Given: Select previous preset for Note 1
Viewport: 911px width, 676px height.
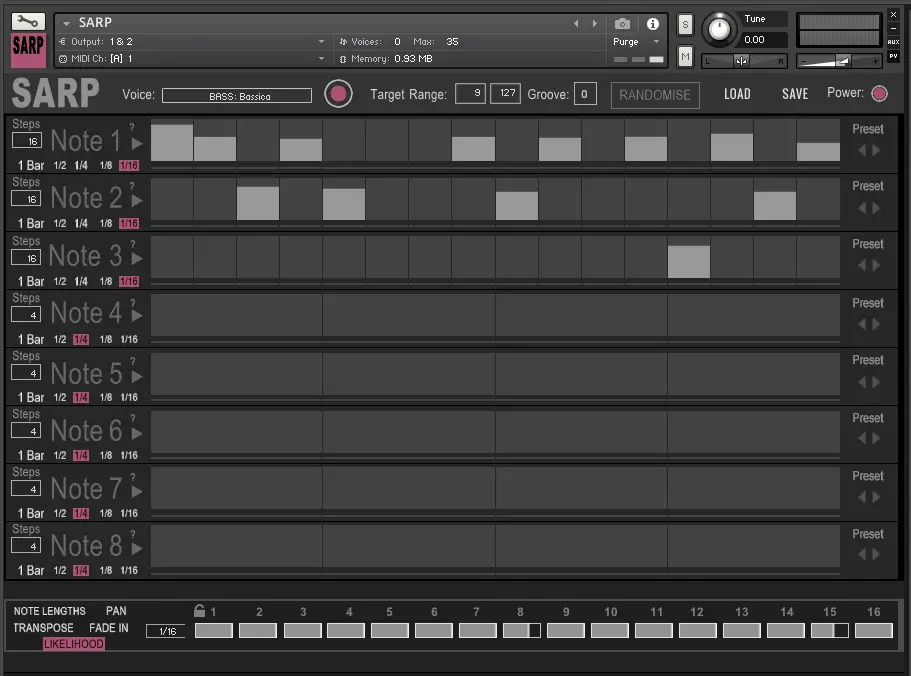Looking at the screenshot, I should tap(862, 150).
